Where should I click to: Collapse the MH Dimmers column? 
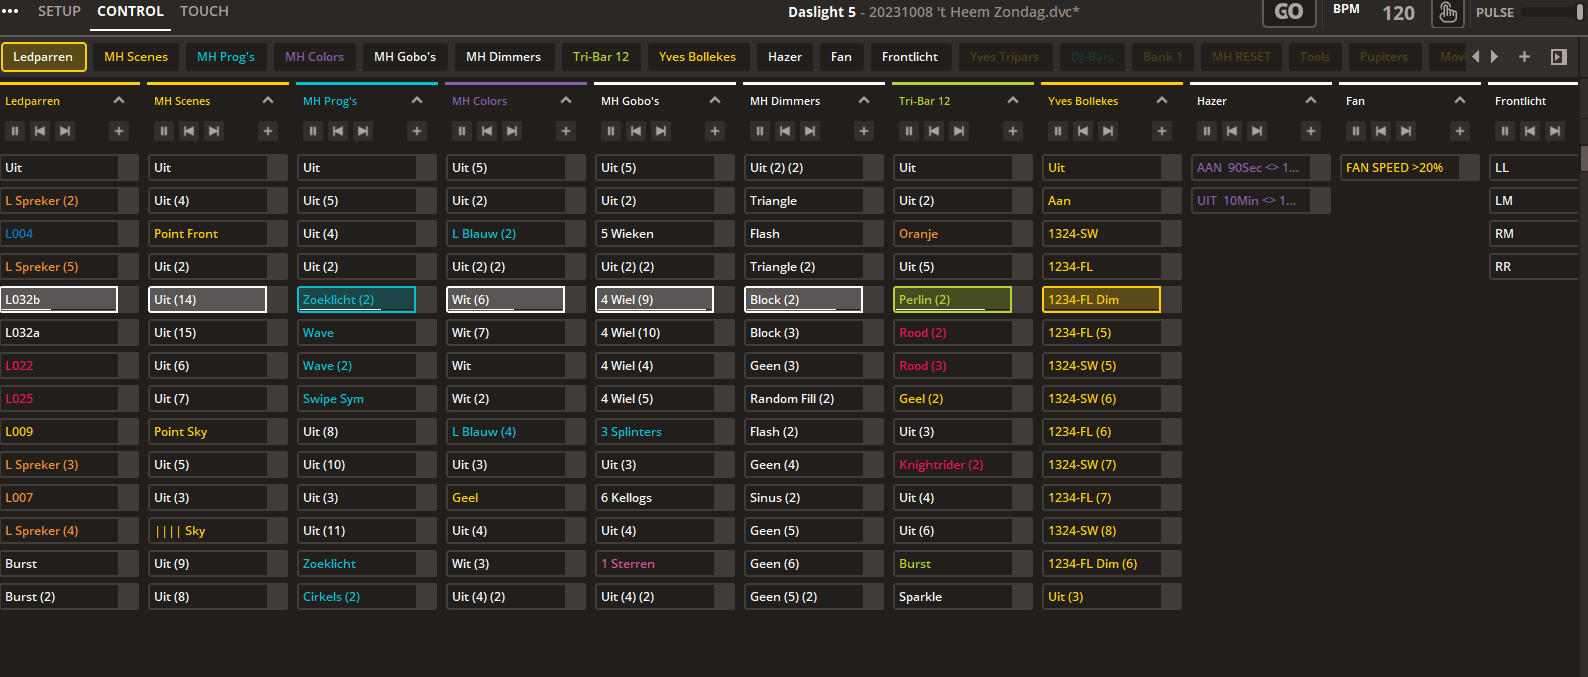pyautogui.click(x=864, y=100)
